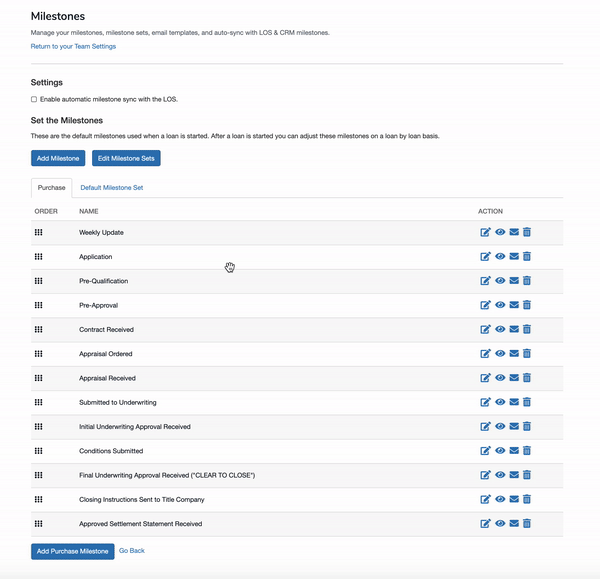Edit the Weekly Update milestone
Viewport: 600px width, 579px height.
tap(485, 232)
